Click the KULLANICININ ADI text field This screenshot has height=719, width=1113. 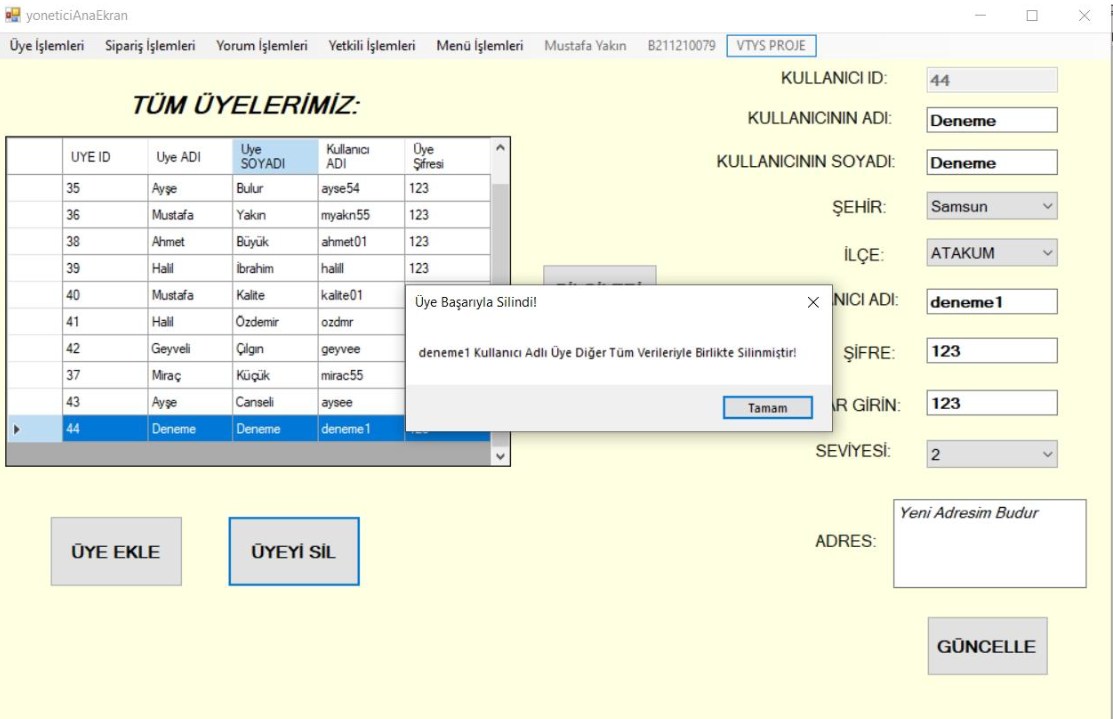991,120
